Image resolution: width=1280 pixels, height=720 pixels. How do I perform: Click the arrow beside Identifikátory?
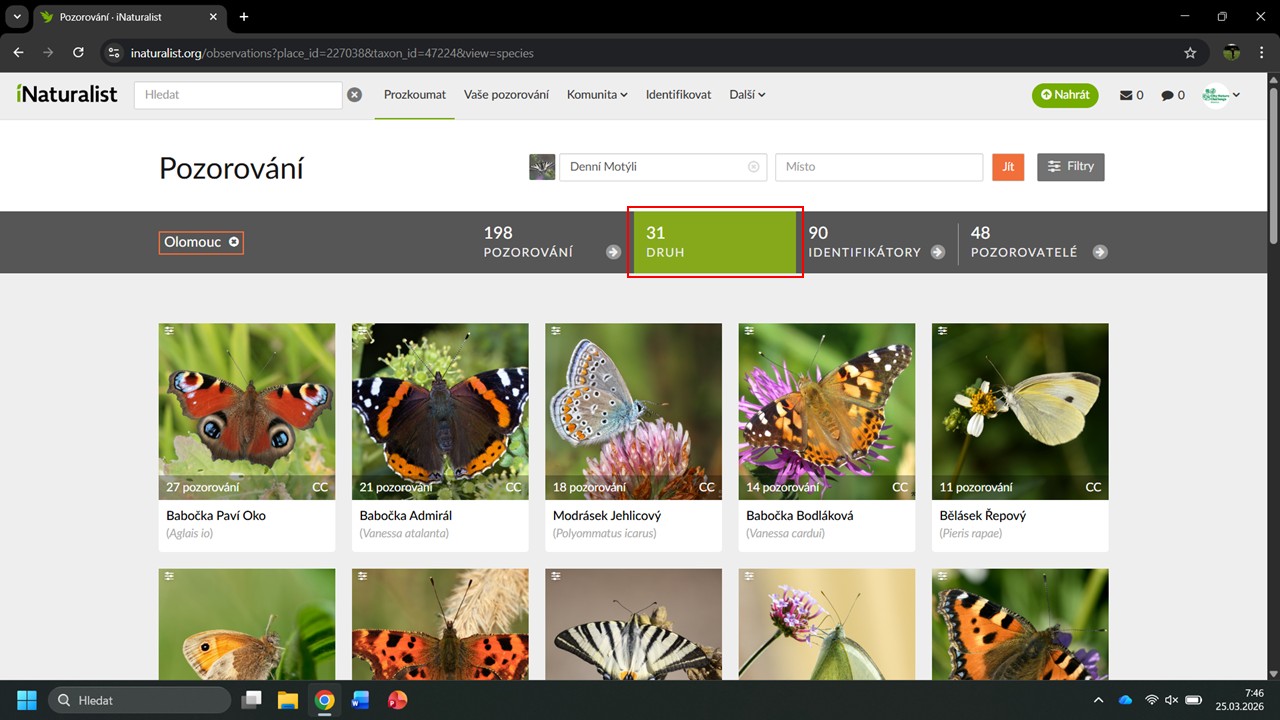click(x=937, y=252)
